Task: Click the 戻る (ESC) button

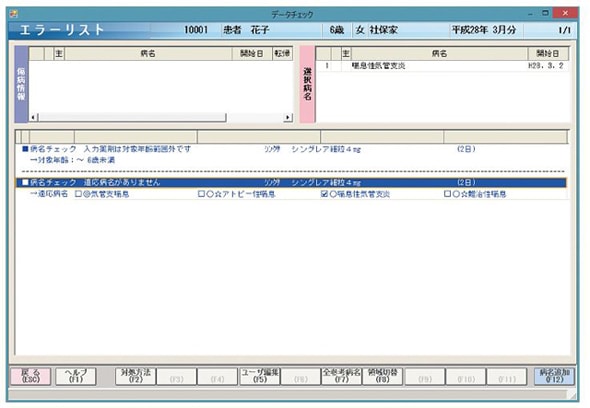Action: point(30,376)
